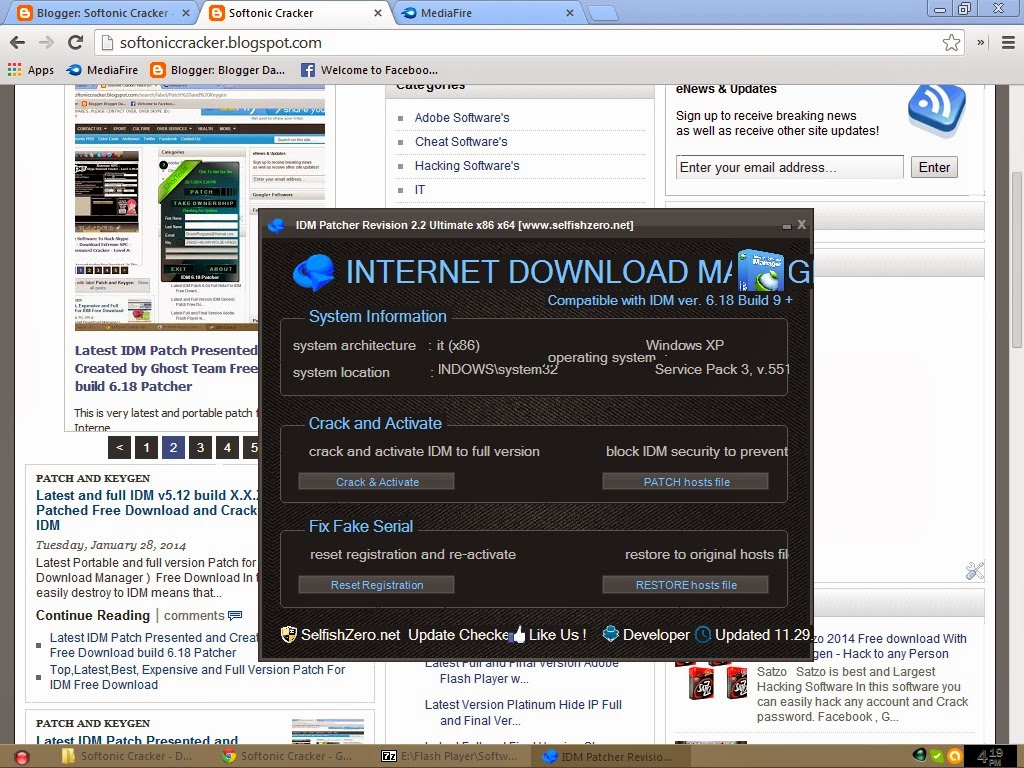Screen dimensions: 1024x768
Task: Open Chrome Softonic Cracker taskbar item
Action: point(287,756)
